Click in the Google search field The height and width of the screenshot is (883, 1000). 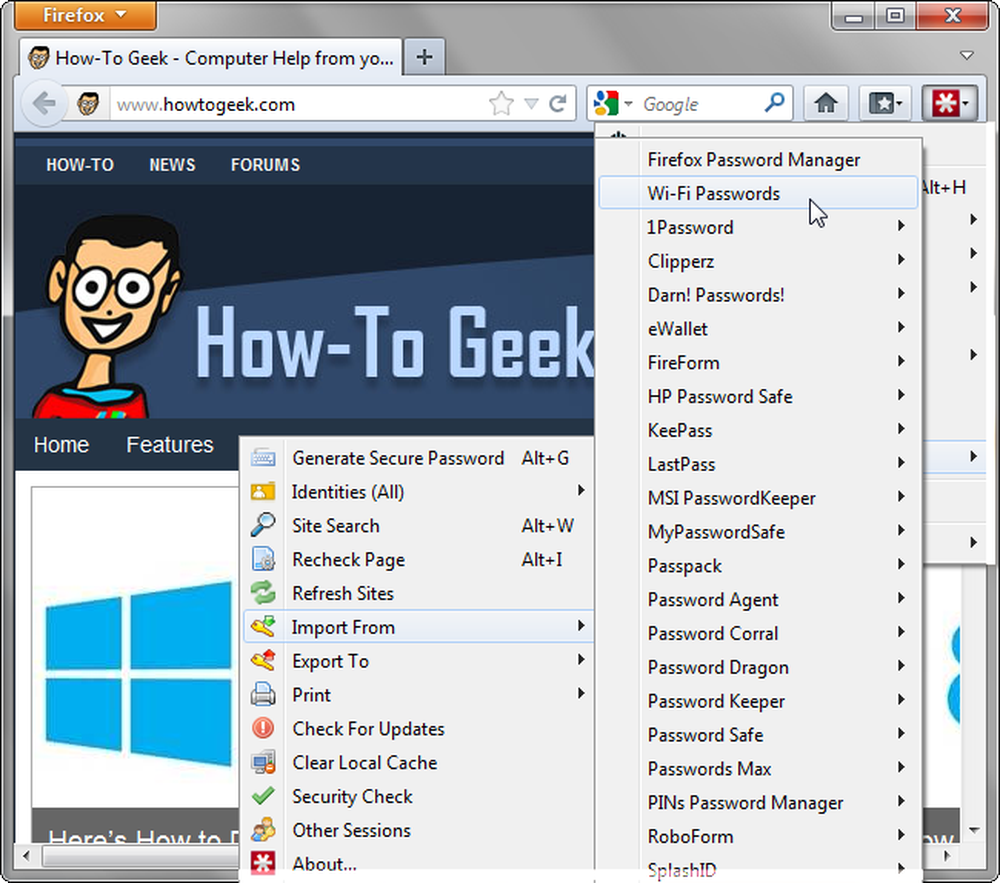pos(698,103)
